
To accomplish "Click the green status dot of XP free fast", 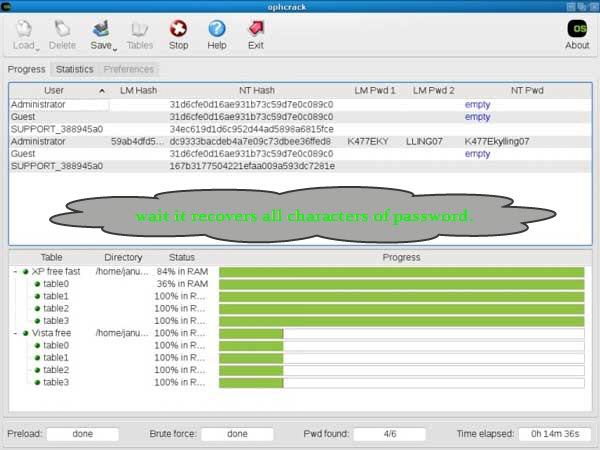I will tap(26, 272).
